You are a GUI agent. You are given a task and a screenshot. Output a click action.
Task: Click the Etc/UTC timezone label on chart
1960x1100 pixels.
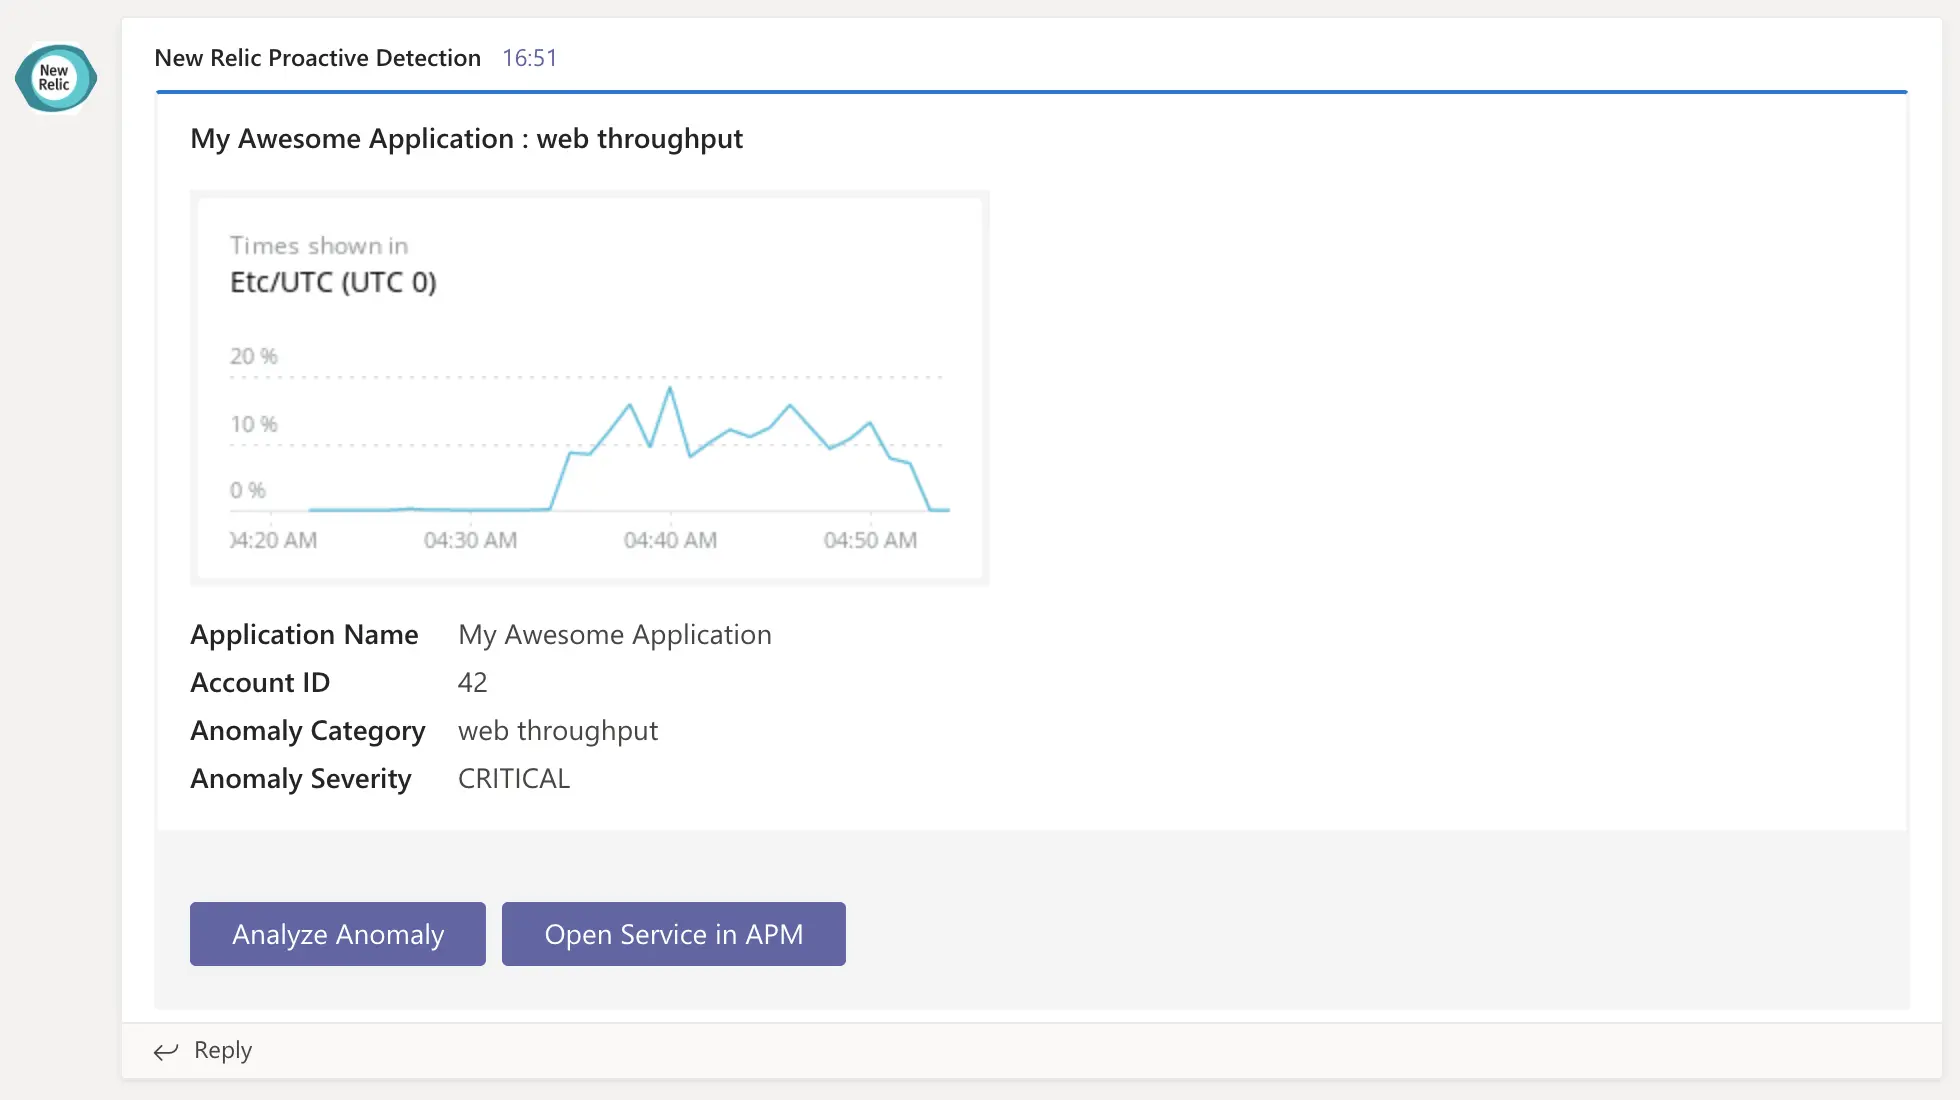pos(333,282)
